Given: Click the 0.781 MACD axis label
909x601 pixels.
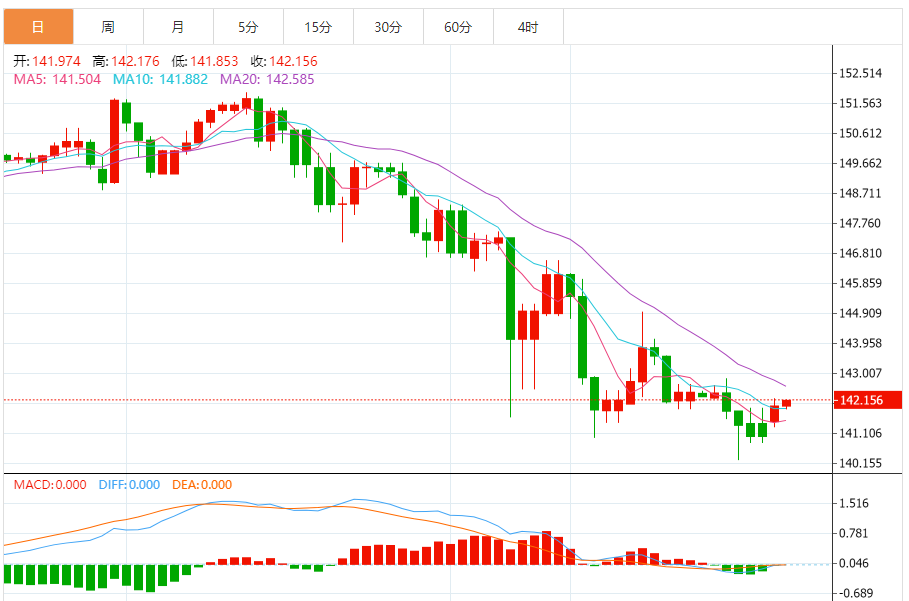Looking at the screenshot, I should pyautogui.click(x=854, y=534).
